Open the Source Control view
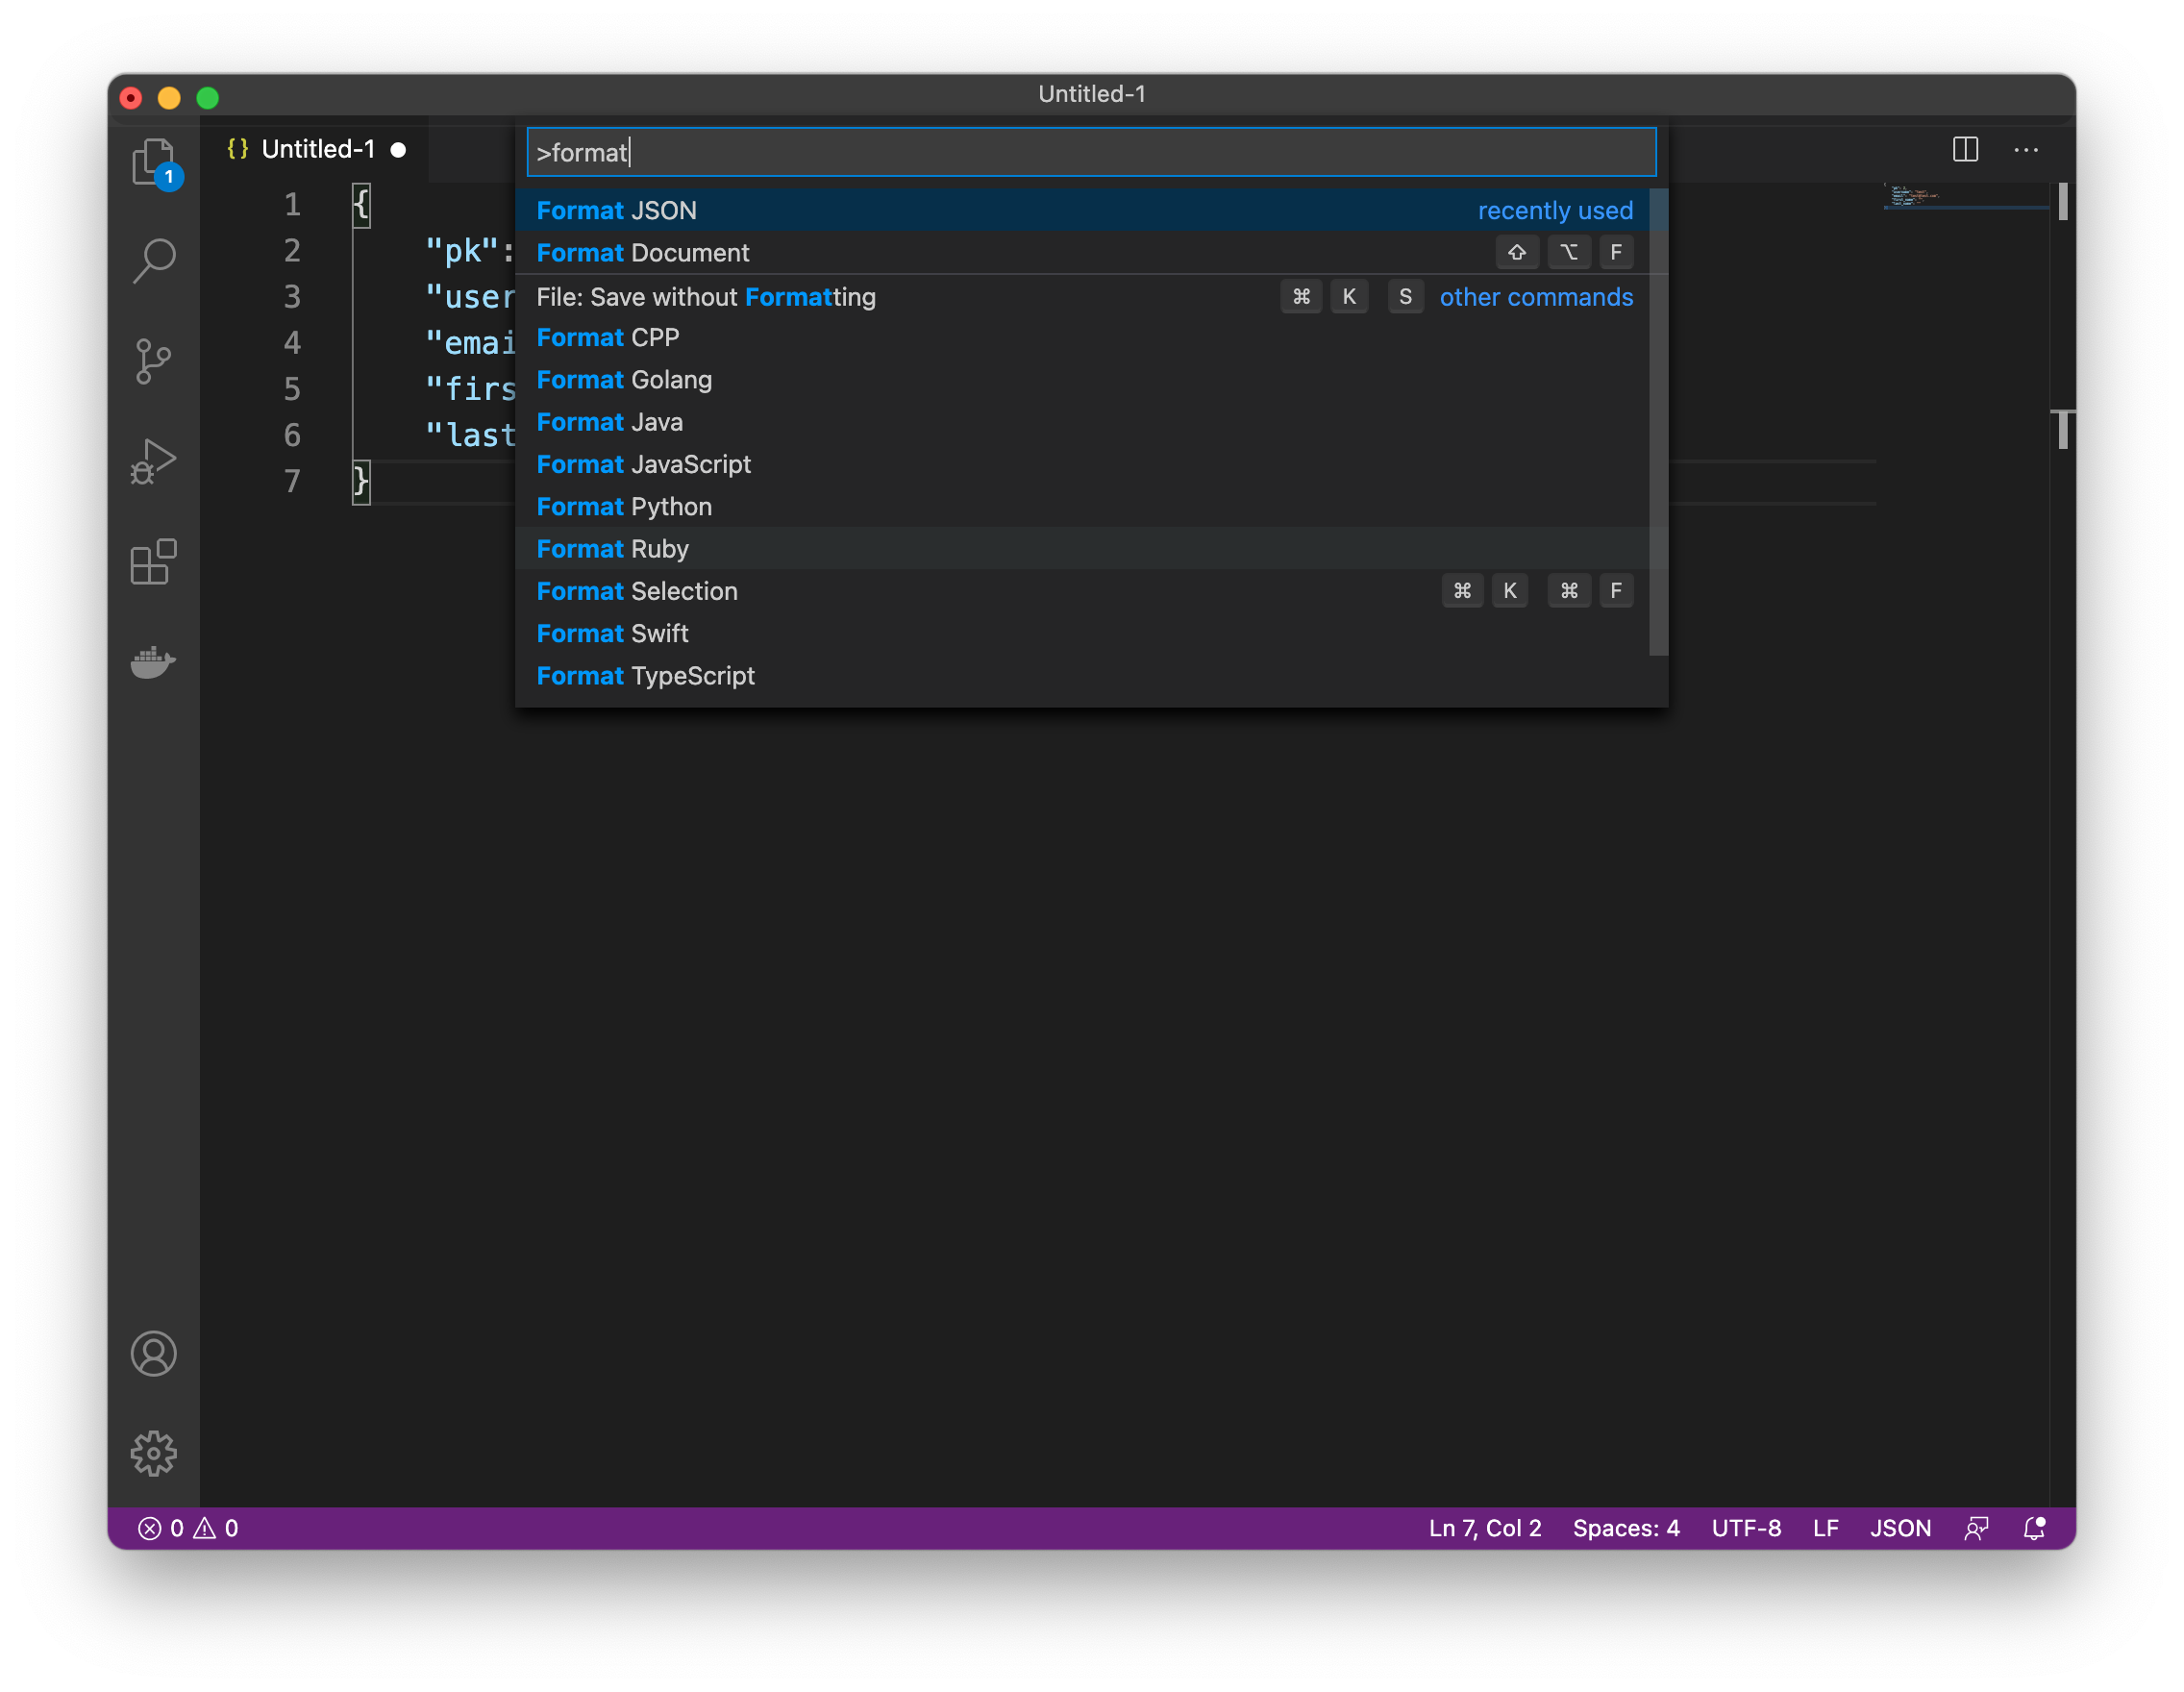 pyautogui.click(x=153, y=361)
